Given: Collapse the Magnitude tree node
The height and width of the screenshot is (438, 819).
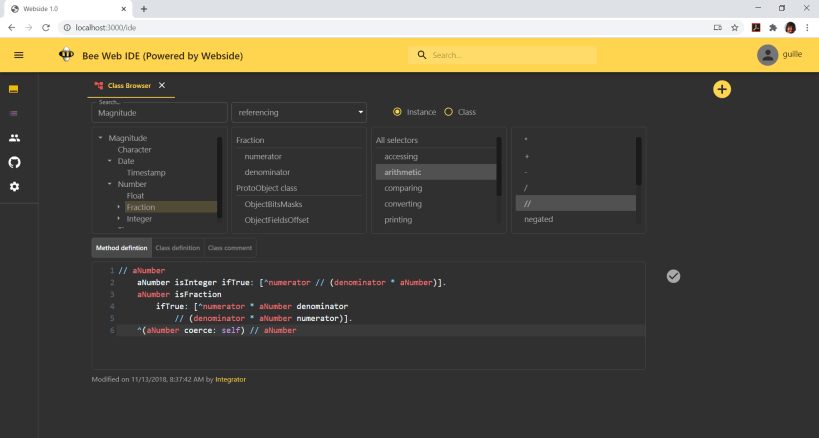Looking at the screenshot, I should [x=101, y=138].
